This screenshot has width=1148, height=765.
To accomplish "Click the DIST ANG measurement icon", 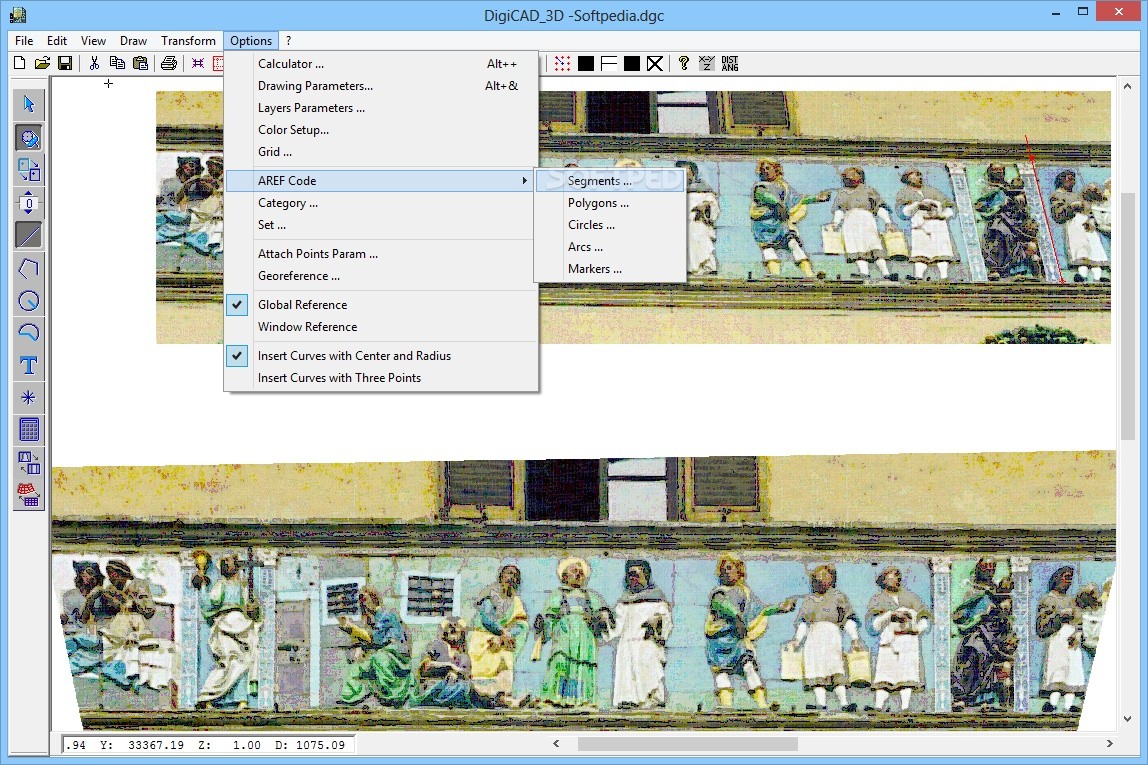I will click(730, 64).
